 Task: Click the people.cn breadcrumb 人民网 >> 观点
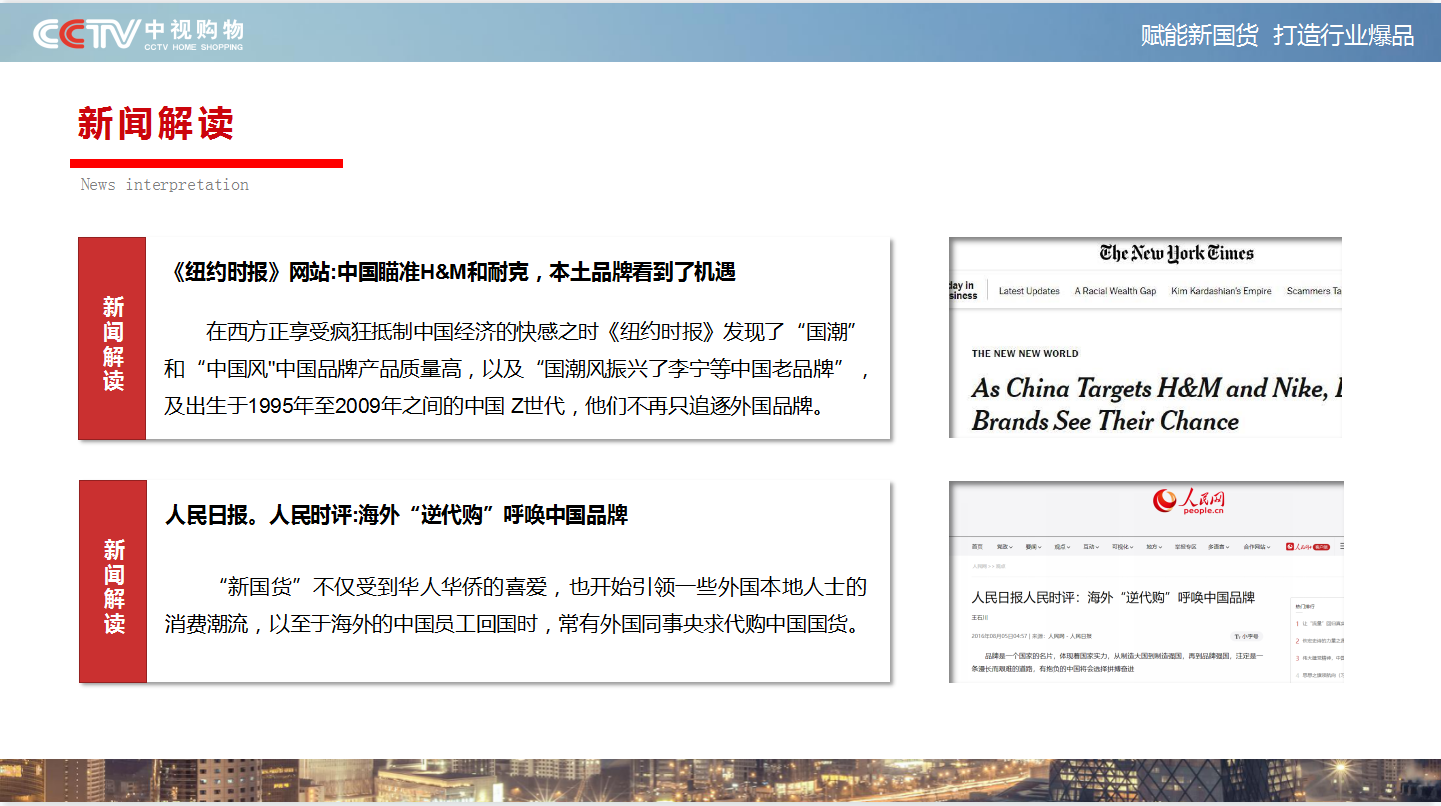point(989,566)
